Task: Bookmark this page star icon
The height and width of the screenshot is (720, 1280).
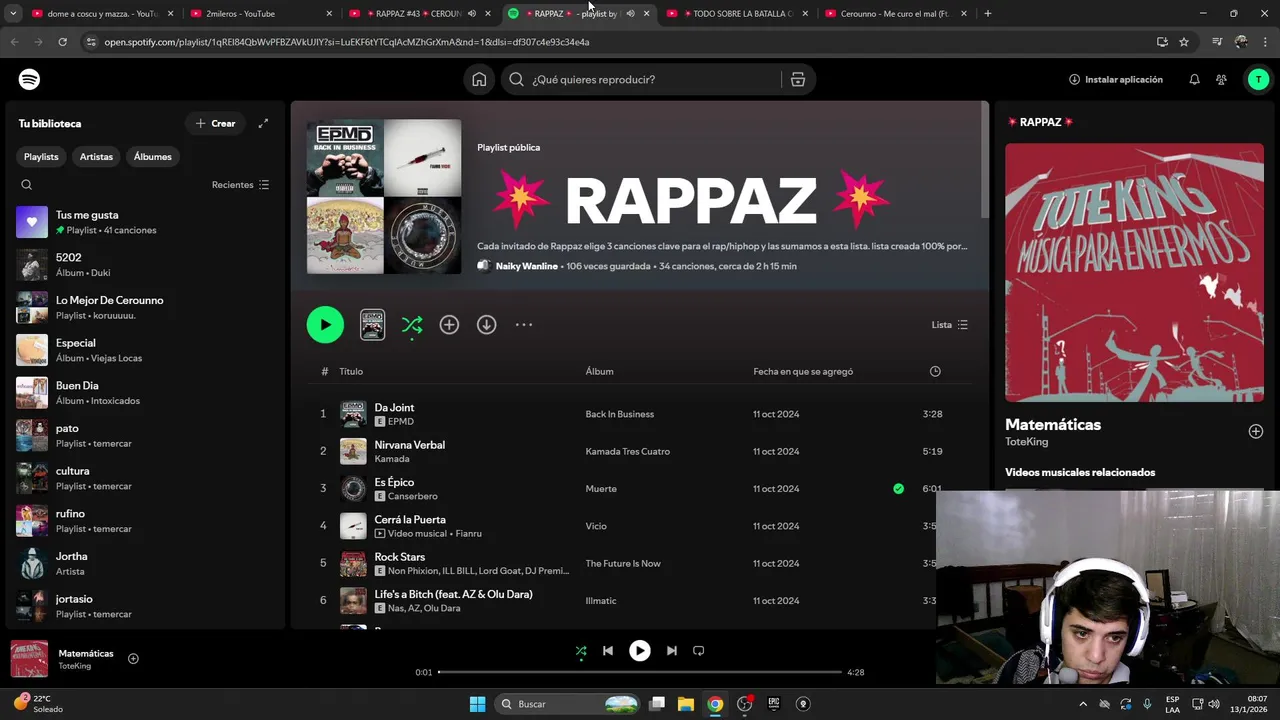Action: coord(1184,42)
